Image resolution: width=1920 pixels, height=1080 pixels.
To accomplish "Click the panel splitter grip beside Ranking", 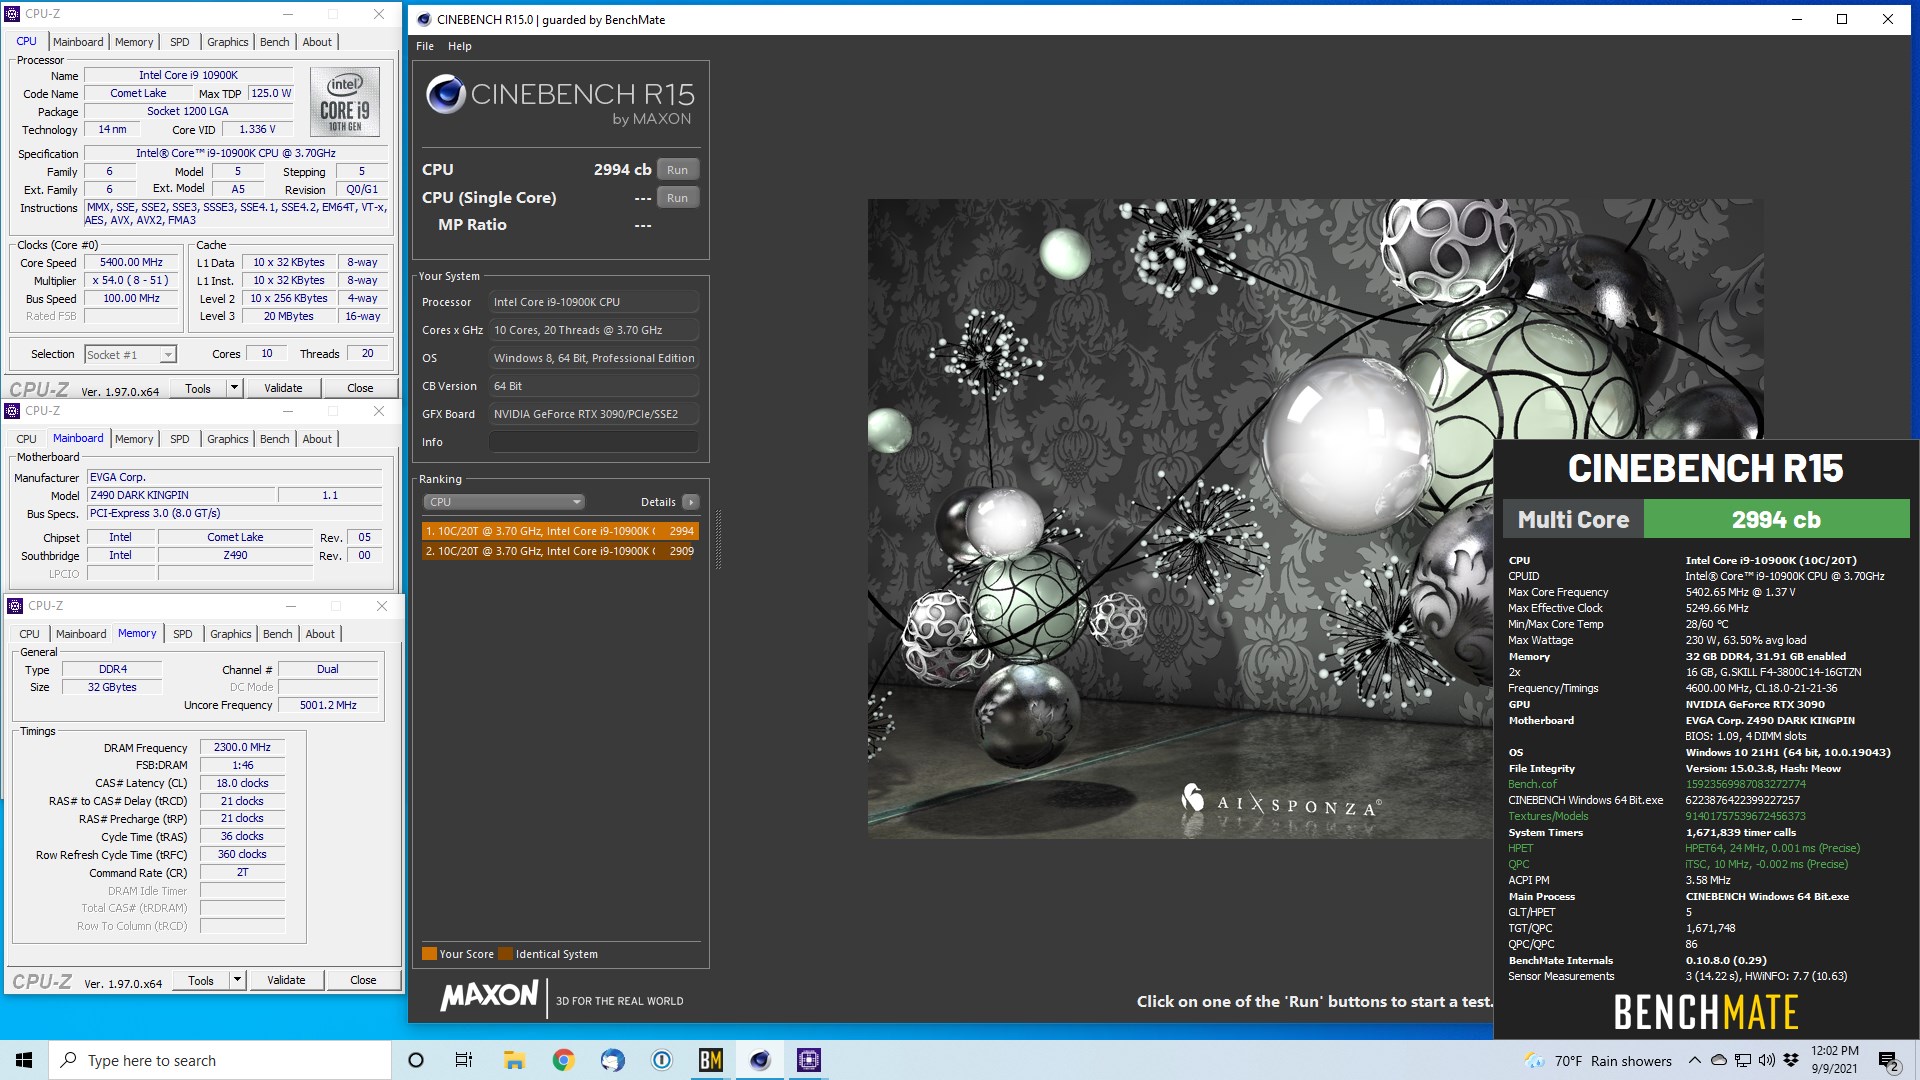I will (x=718, y=540).
